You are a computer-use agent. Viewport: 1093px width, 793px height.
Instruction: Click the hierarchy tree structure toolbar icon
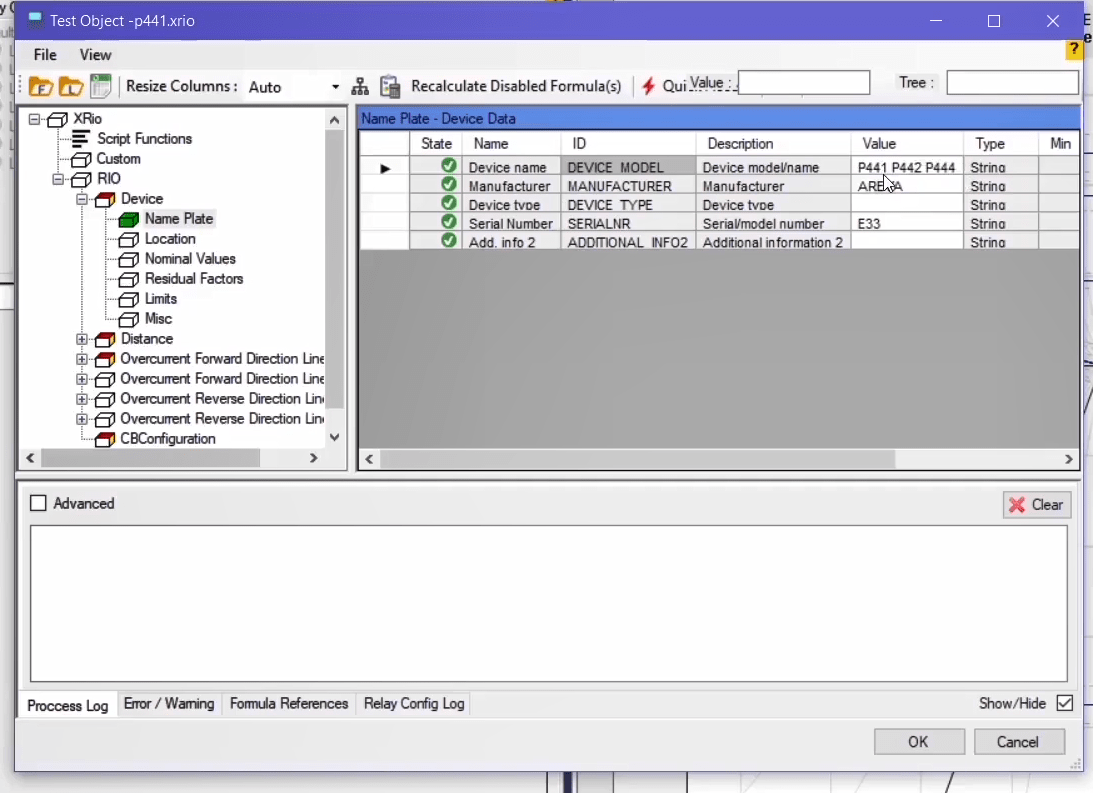click(x=360, y=87)
